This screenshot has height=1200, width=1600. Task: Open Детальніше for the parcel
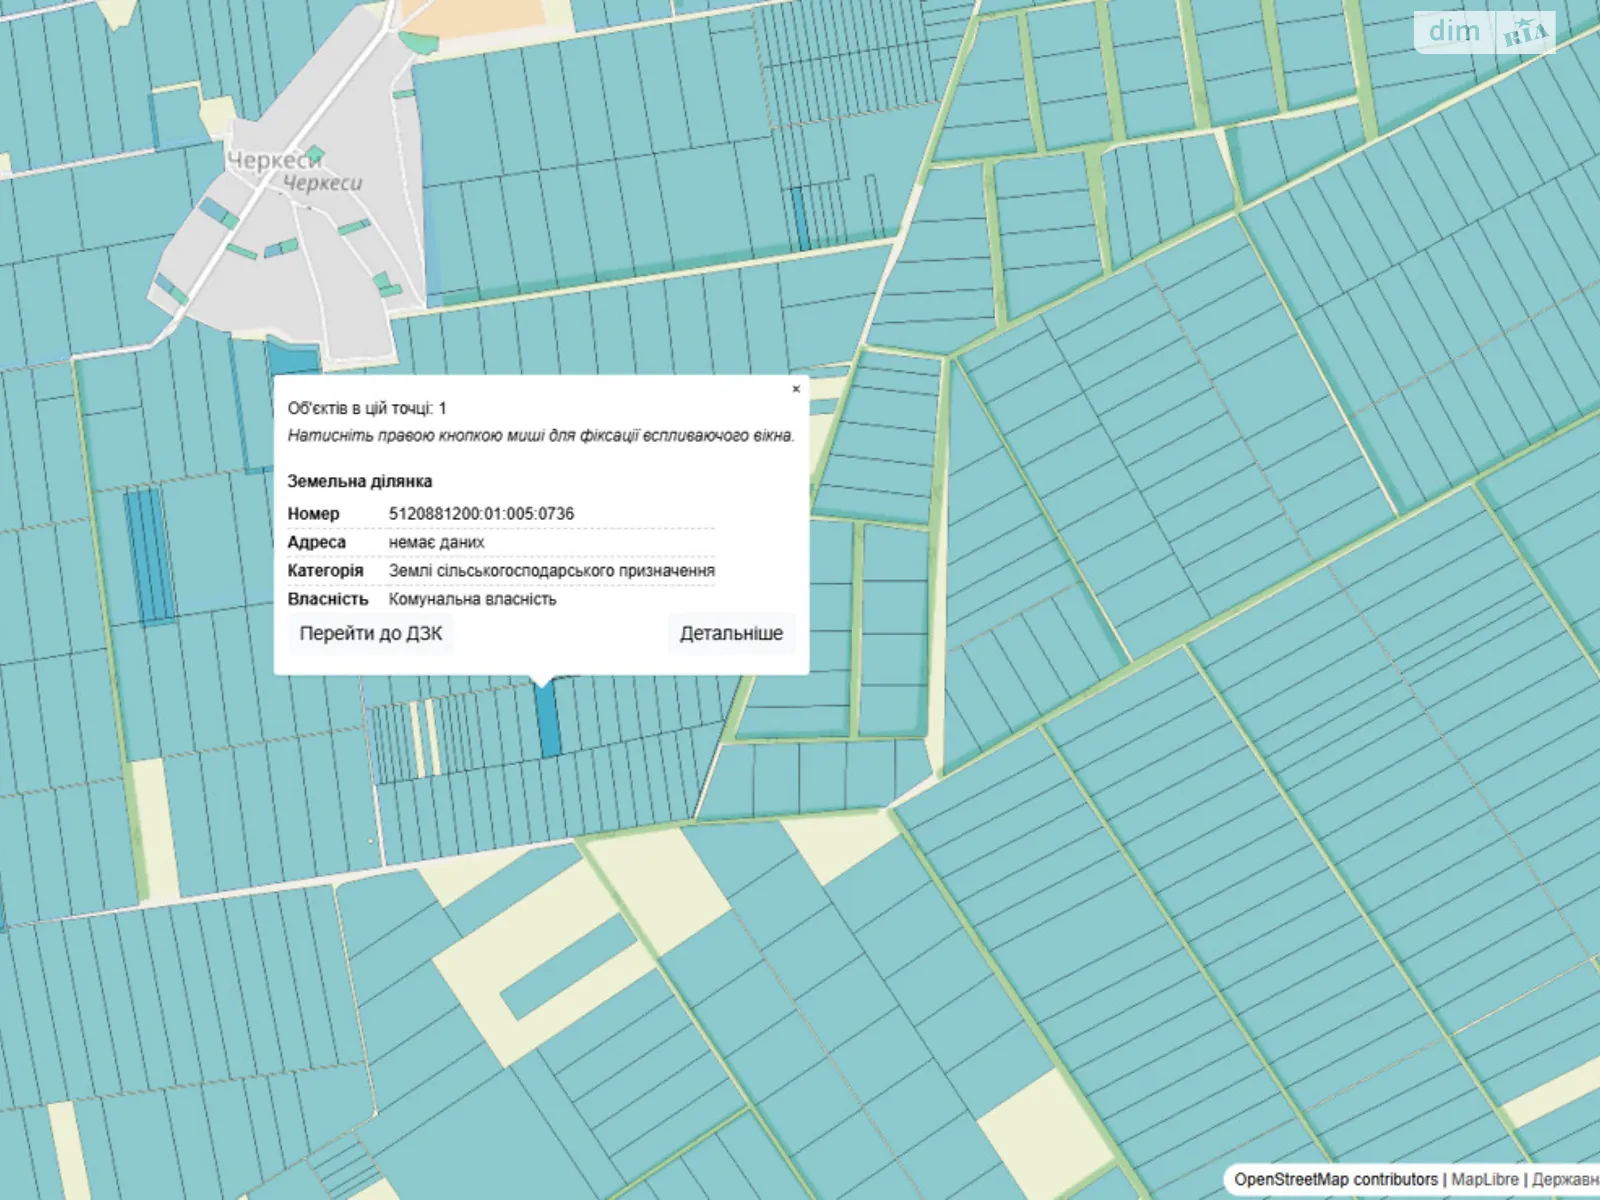click(731, 633)
